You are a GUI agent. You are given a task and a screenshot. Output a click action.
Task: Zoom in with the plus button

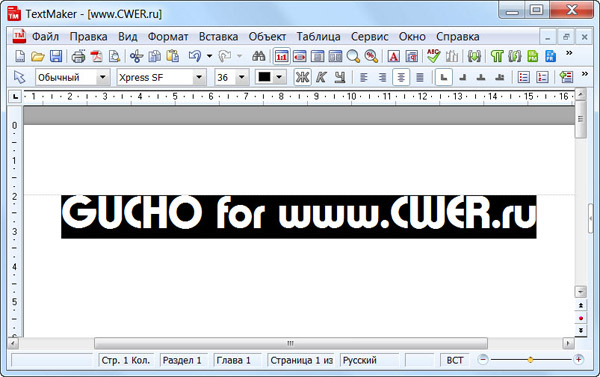[579, 360]
